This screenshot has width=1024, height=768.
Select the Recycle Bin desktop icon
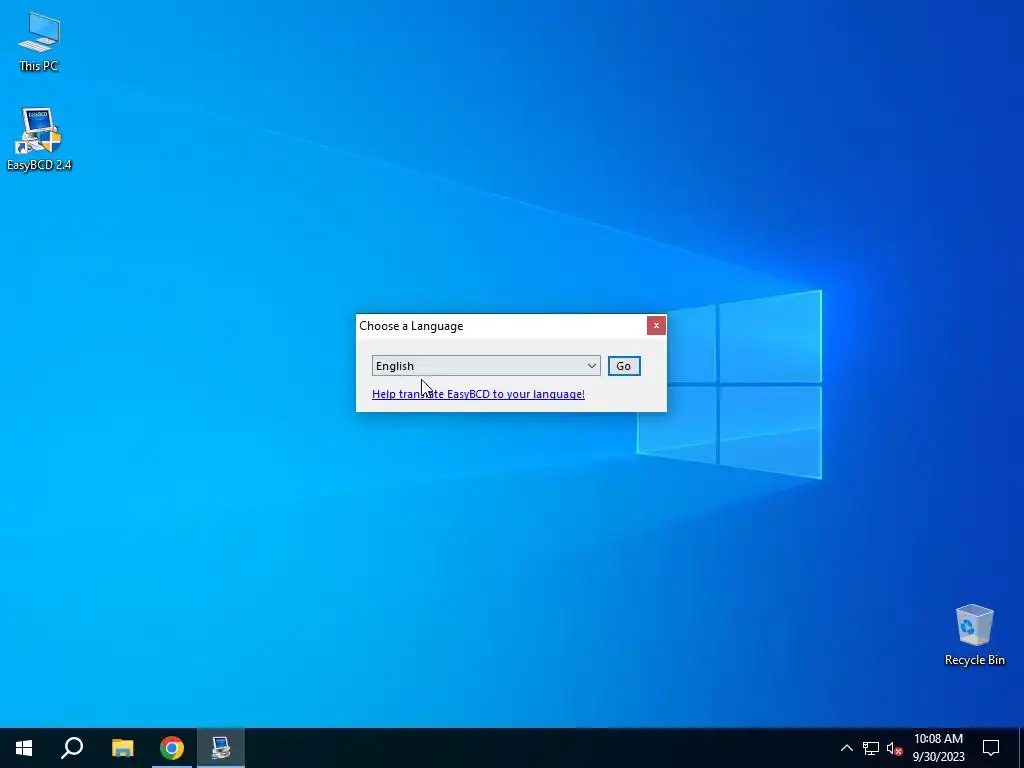pyautogui.click(x=974, y=635)
